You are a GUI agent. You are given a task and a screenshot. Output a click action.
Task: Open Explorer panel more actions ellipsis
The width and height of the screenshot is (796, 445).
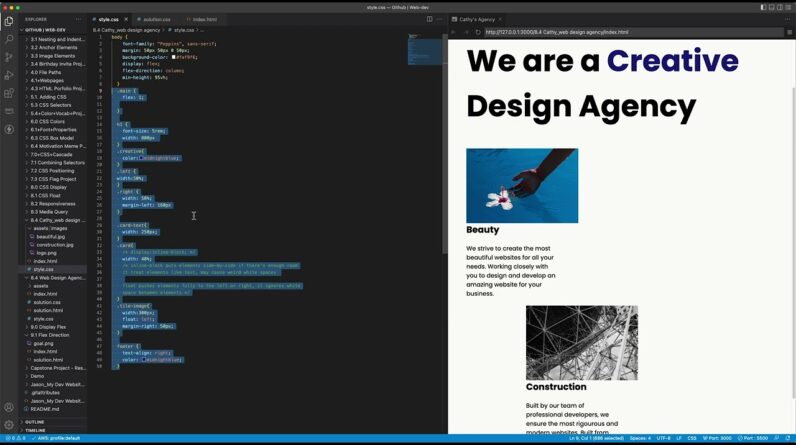click(x=78, y=19)
